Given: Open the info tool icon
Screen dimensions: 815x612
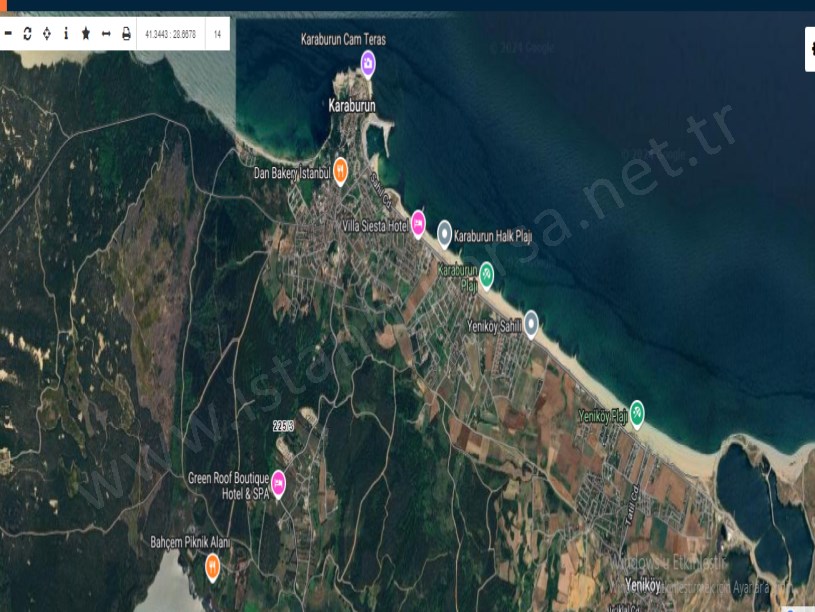Looking at the screenshot, I should (66, 34).
